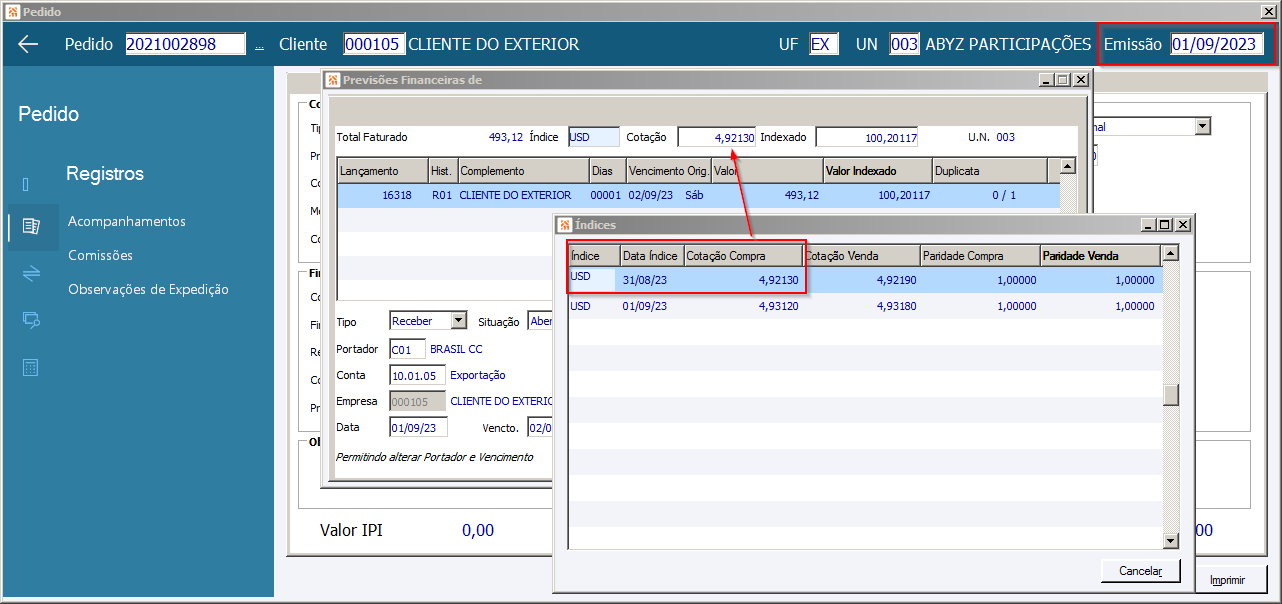This screenshot has width=1282, height=604.
Task: Edit the Pedido number field
Action: [185, 44]
